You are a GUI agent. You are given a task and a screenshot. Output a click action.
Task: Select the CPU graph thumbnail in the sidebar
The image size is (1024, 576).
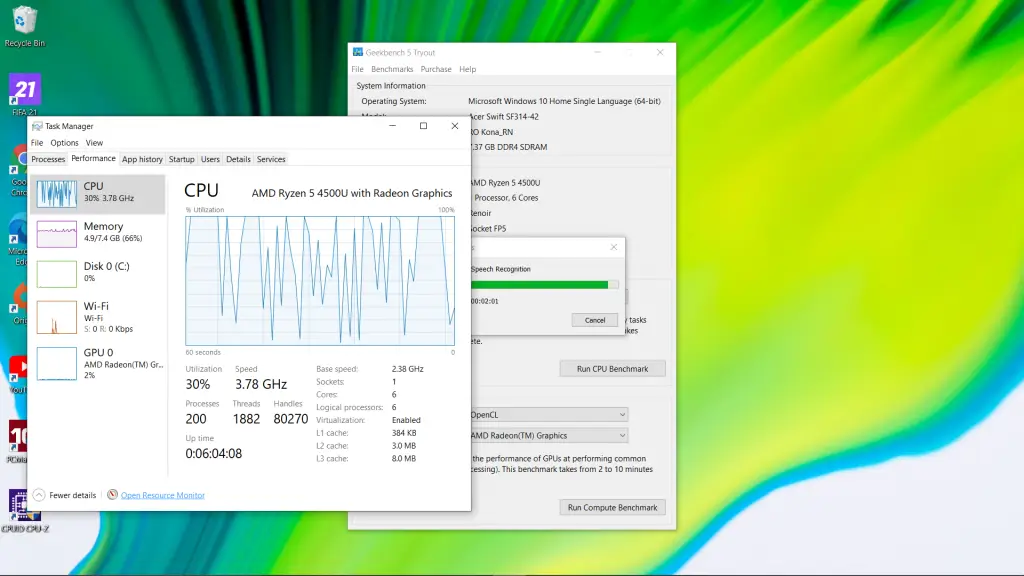coord(57,194)
